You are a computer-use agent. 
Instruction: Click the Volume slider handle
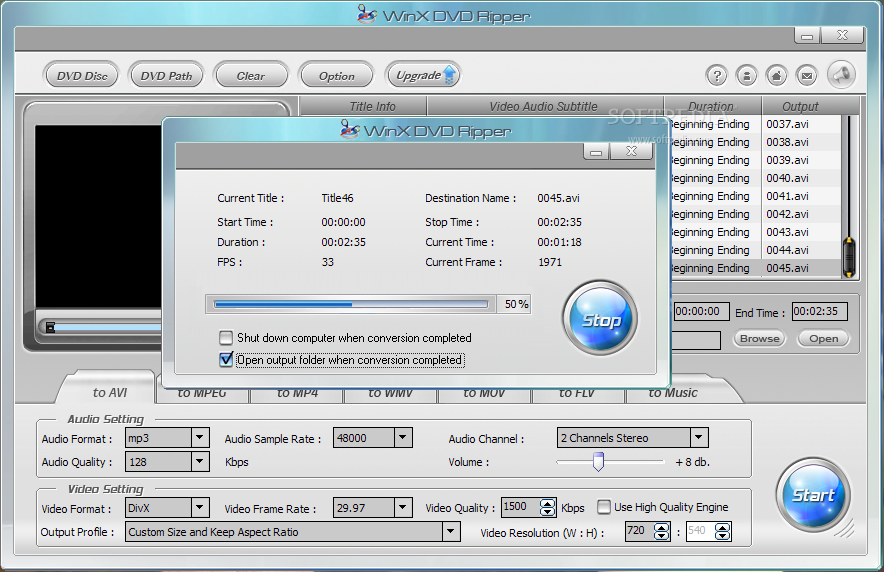pyautogui.click(x=598, y=462)
